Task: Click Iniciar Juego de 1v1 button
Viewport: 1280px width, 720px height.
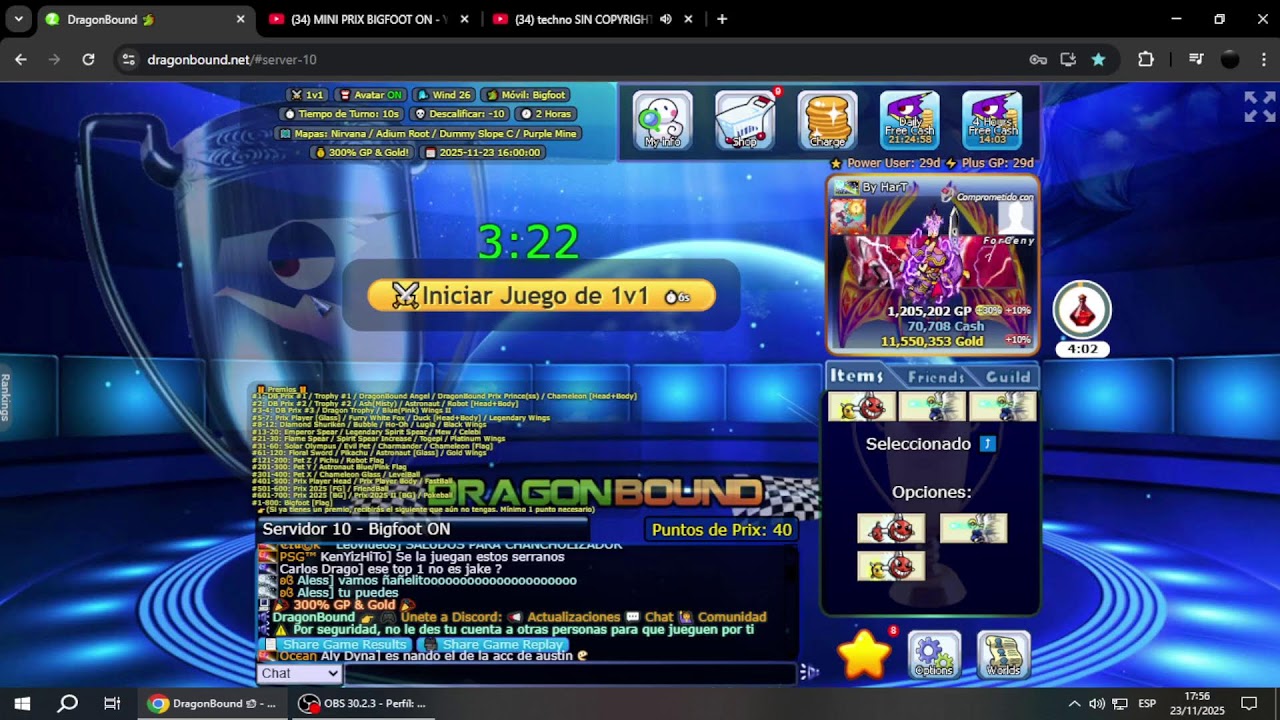Action: (541, 295)
